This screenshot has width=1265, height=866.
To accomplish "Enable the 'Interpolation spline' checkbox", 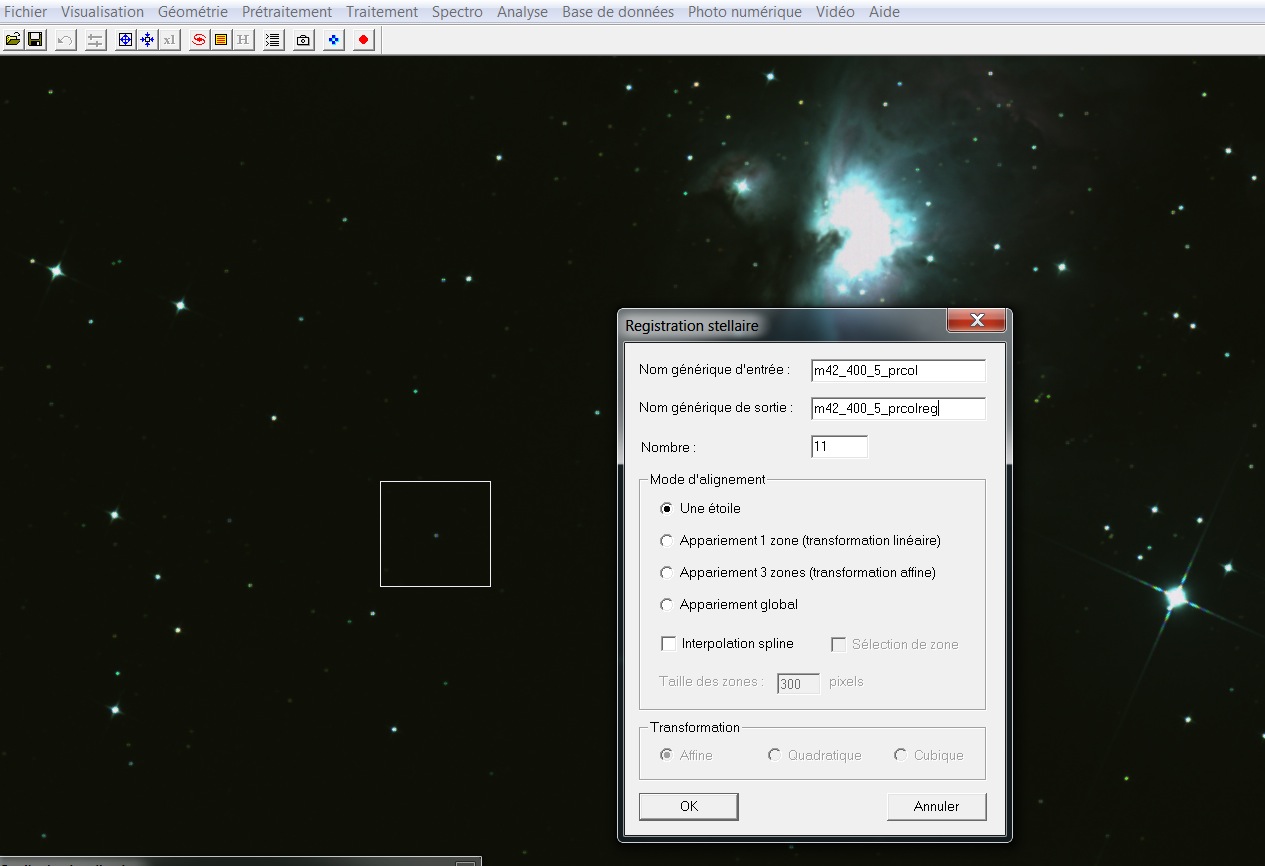I will [669, 644].
